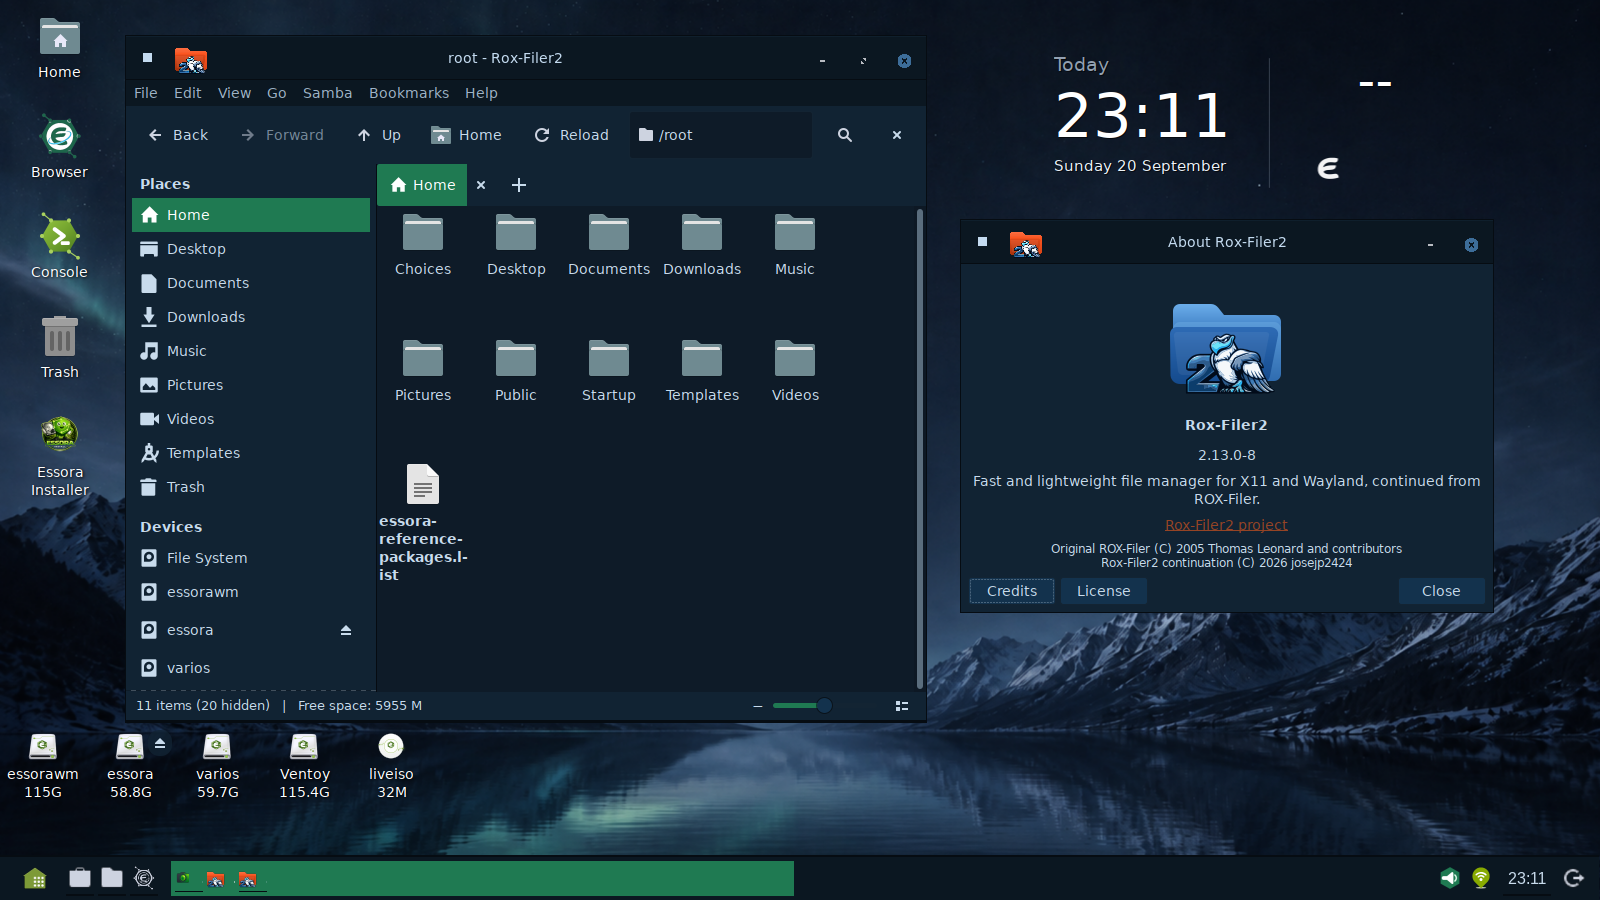
Task: Select essora-reference-packages.list file
Action: coord(423,523)
